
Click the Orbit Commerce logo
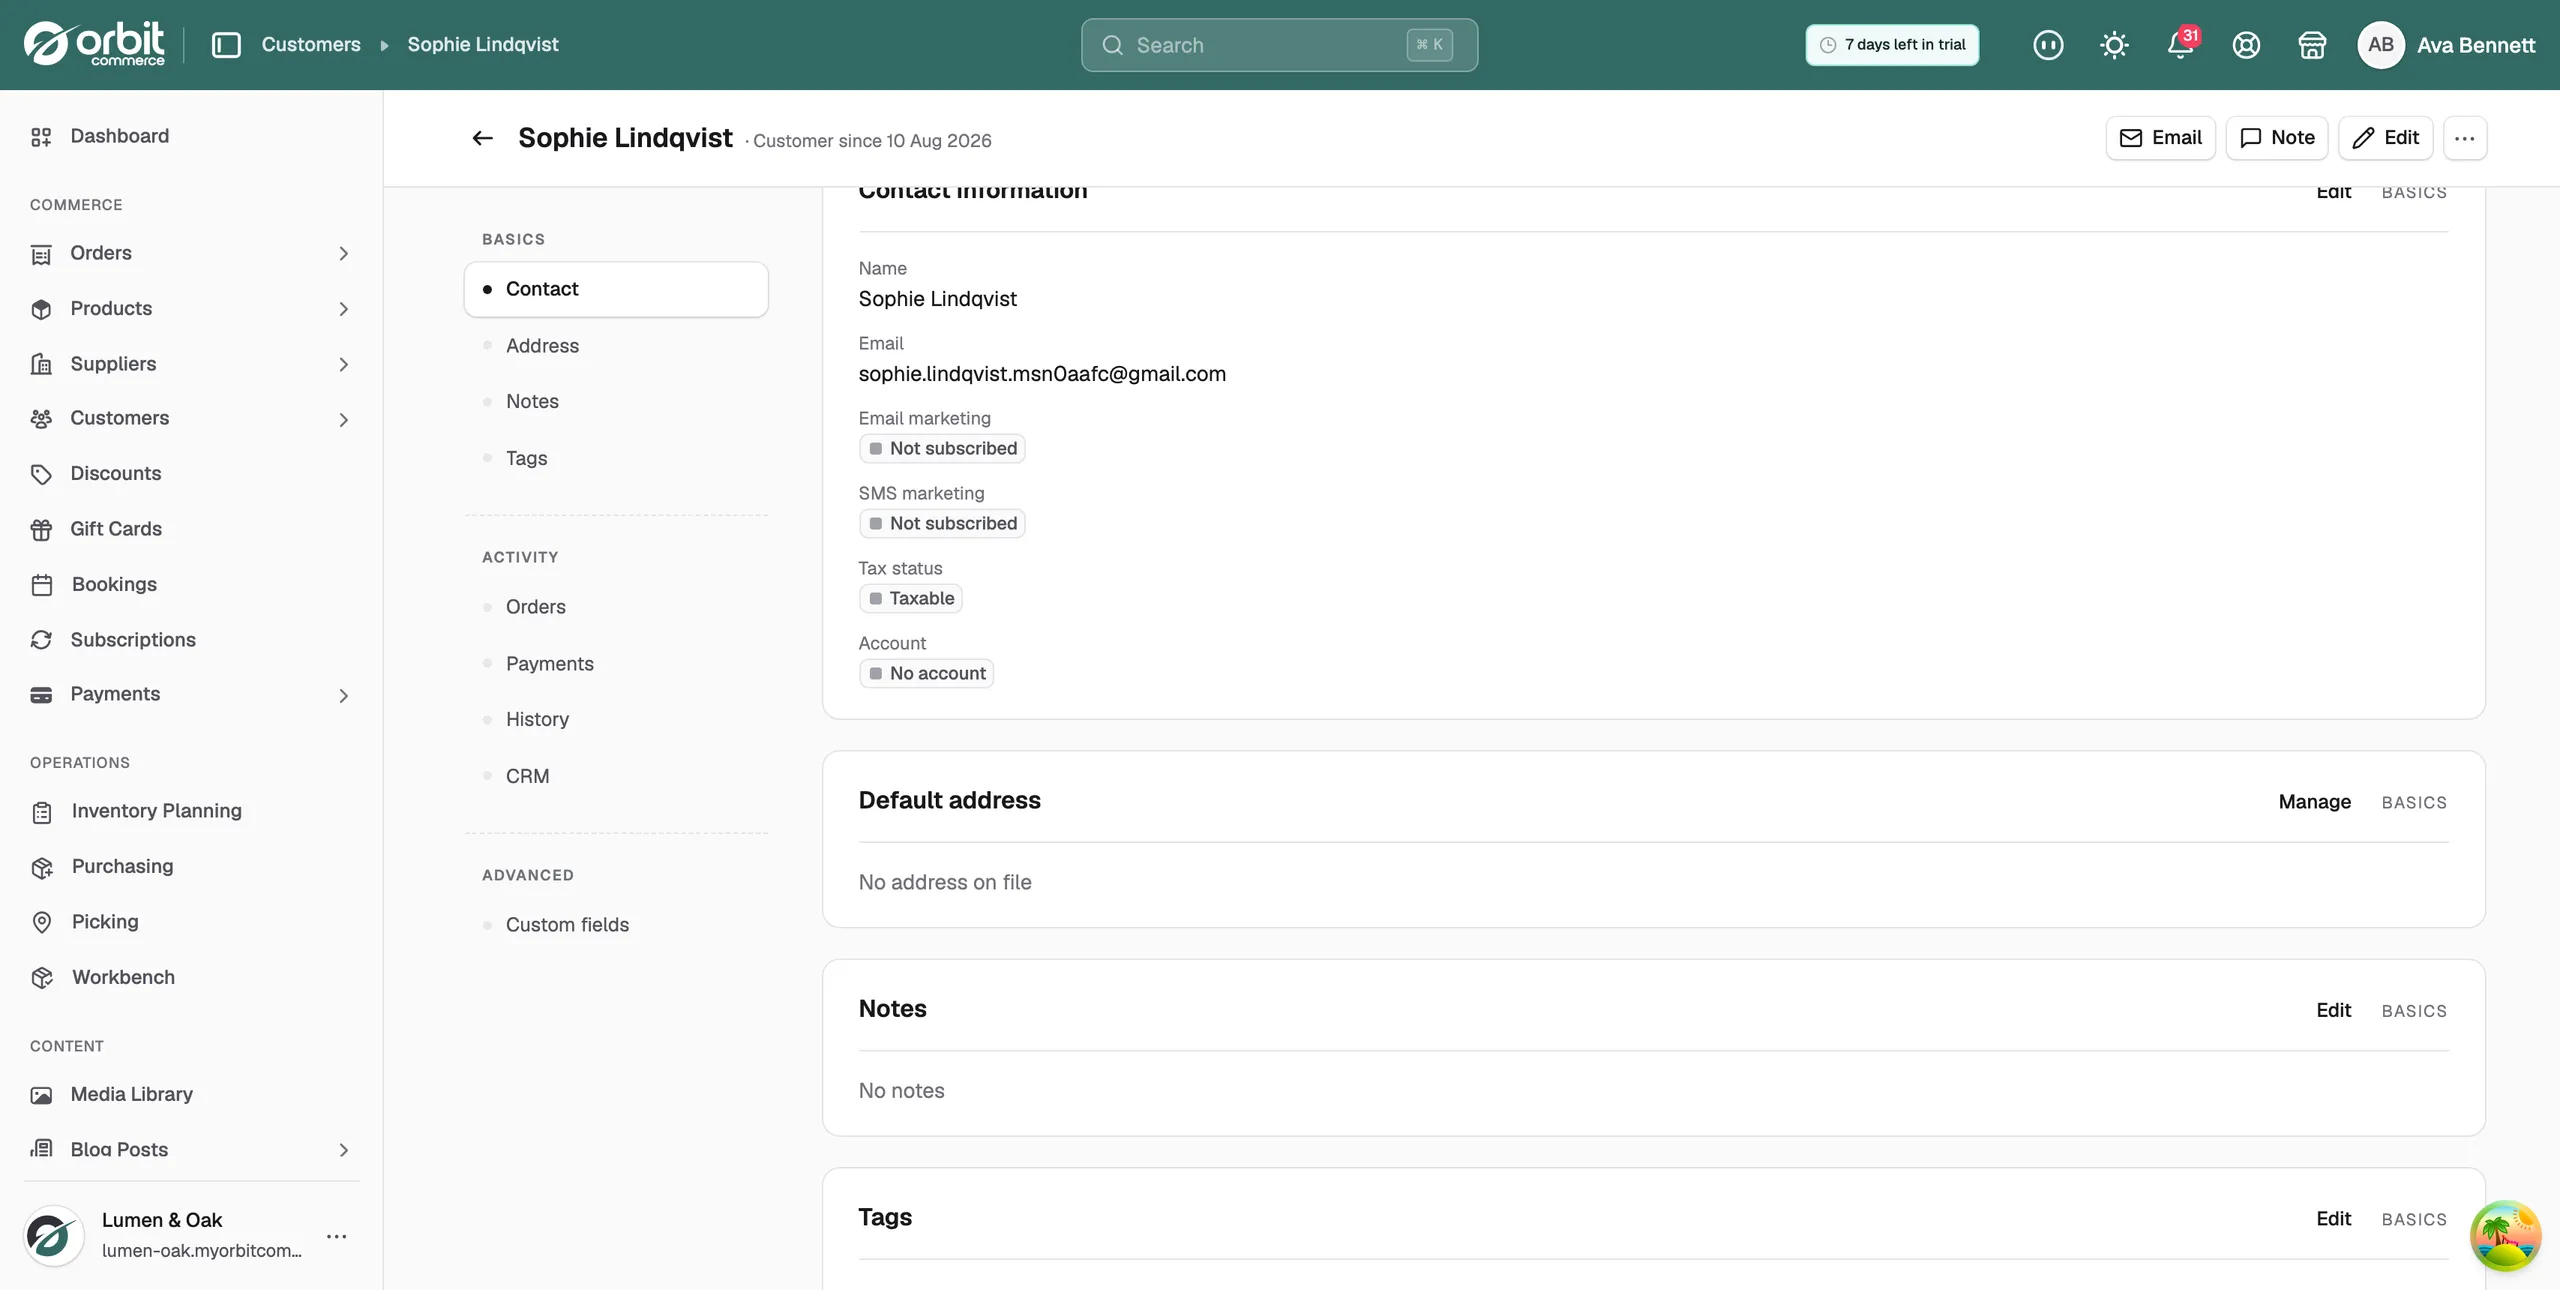pos(95,44)
